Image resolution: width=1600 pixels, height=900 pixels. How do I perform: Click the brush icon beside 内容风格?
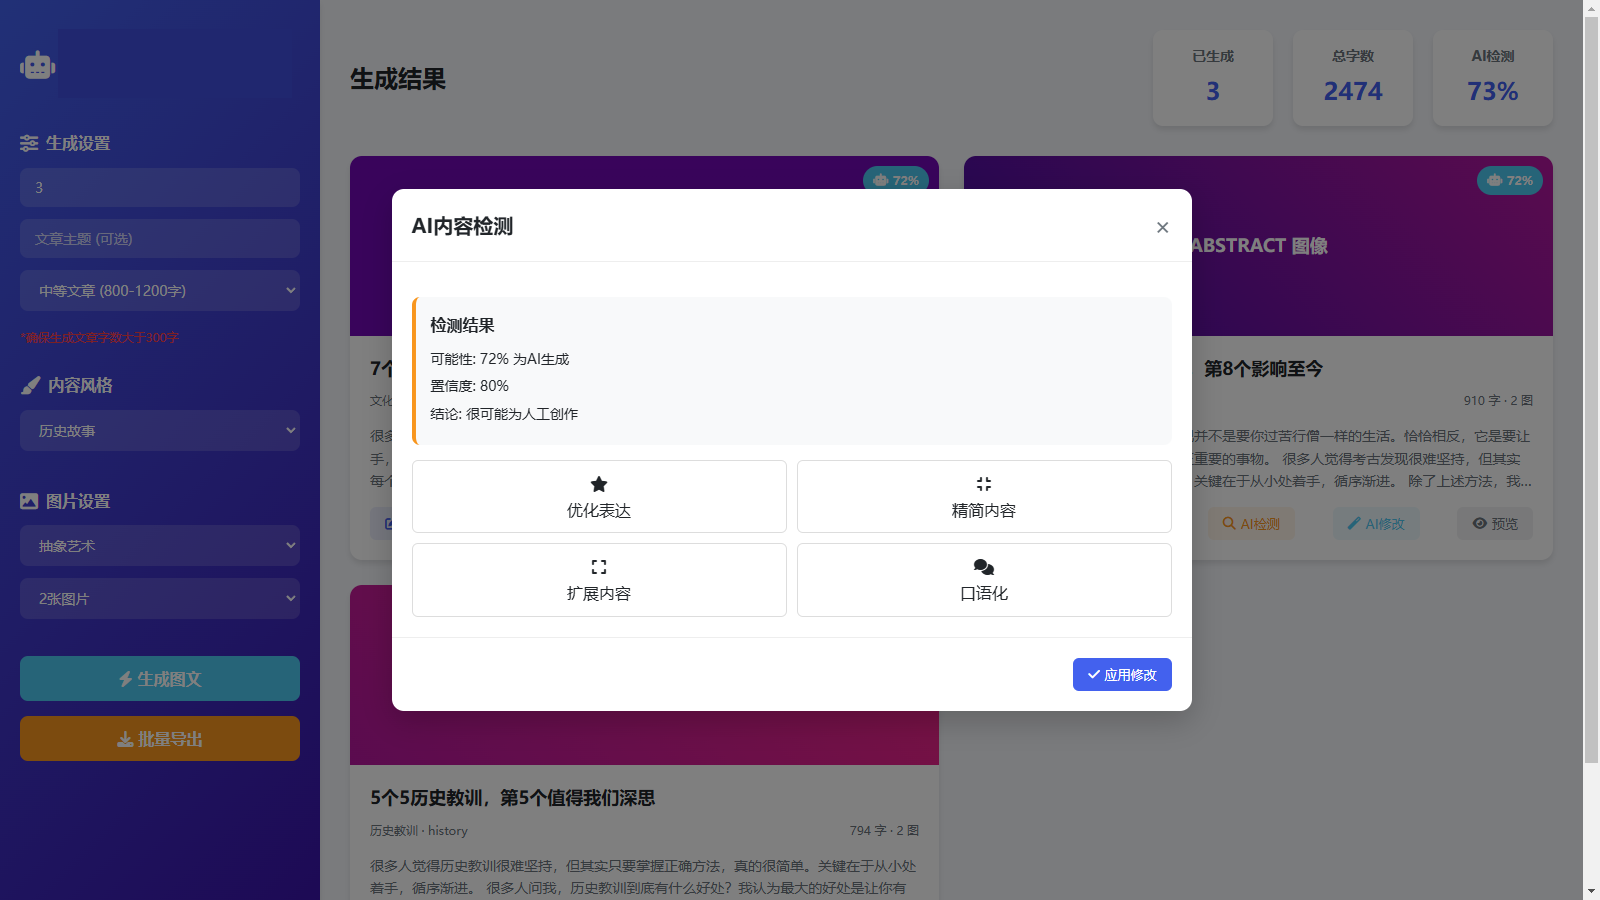point(28,384)
